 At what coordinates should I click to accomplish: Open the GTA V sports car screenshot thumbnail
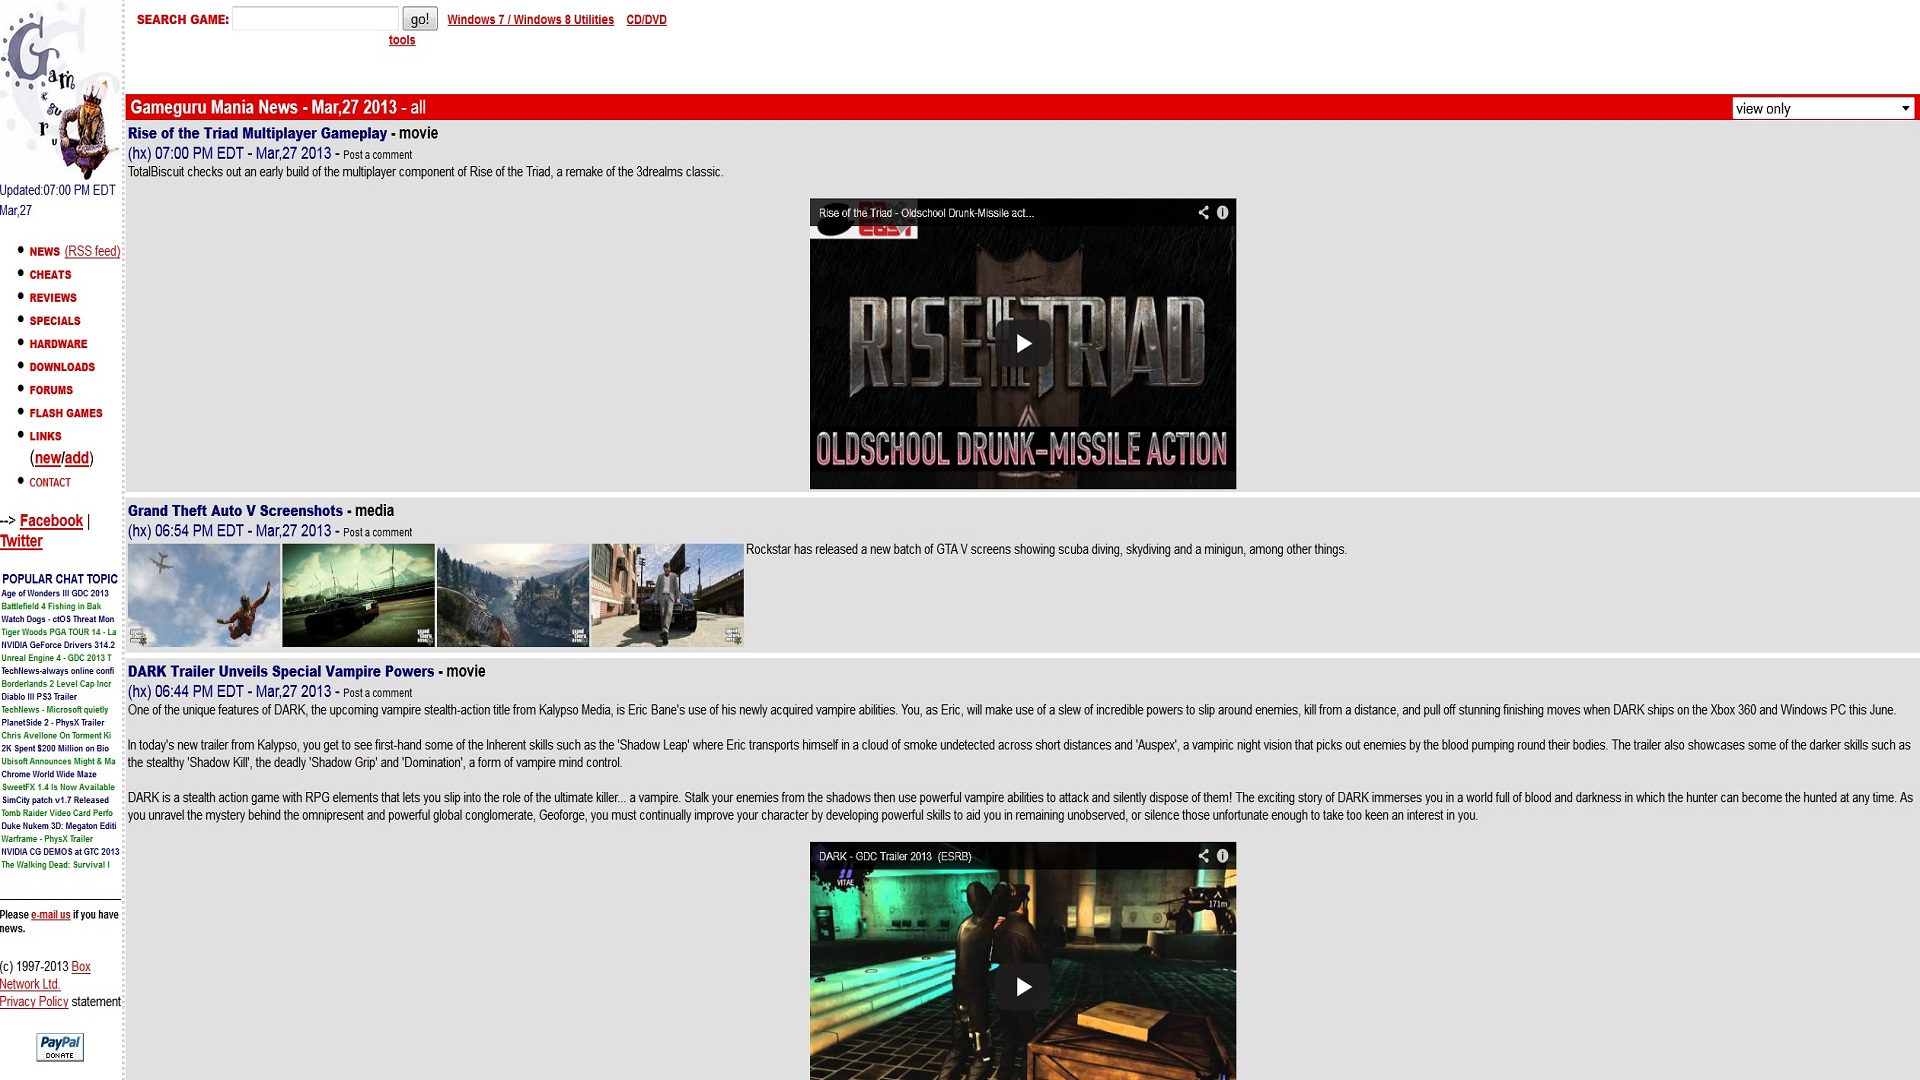pos(358,595)
